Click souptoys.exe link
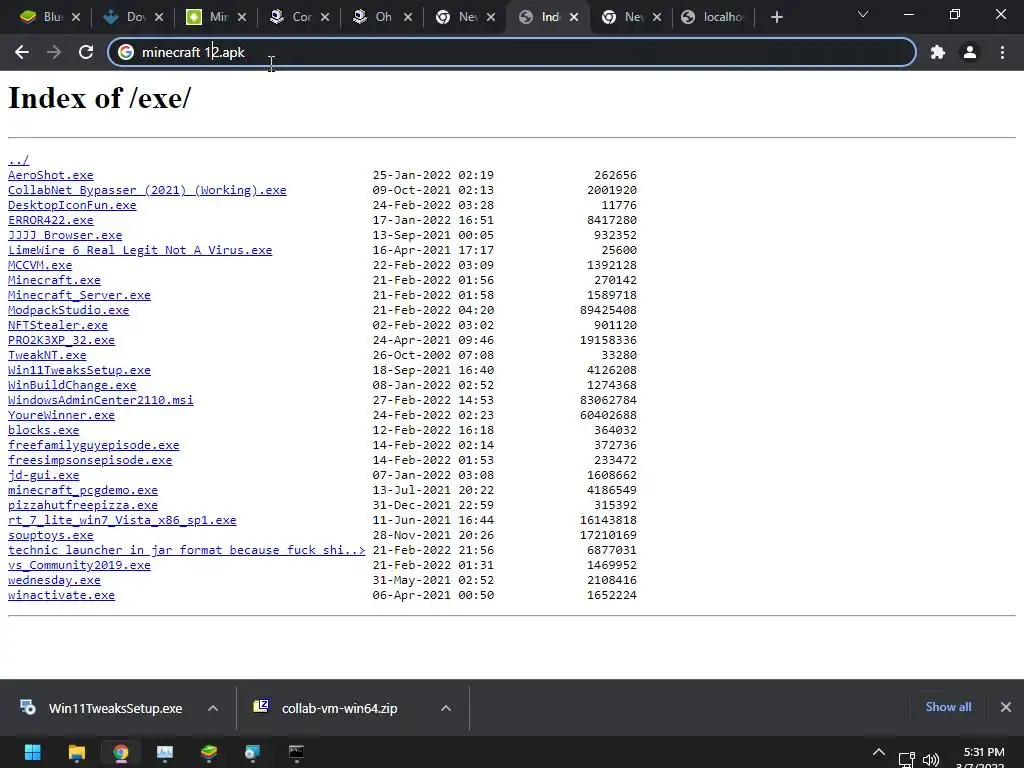The width and height of the screenshot is (1024, 768). (x=50, y=536)
